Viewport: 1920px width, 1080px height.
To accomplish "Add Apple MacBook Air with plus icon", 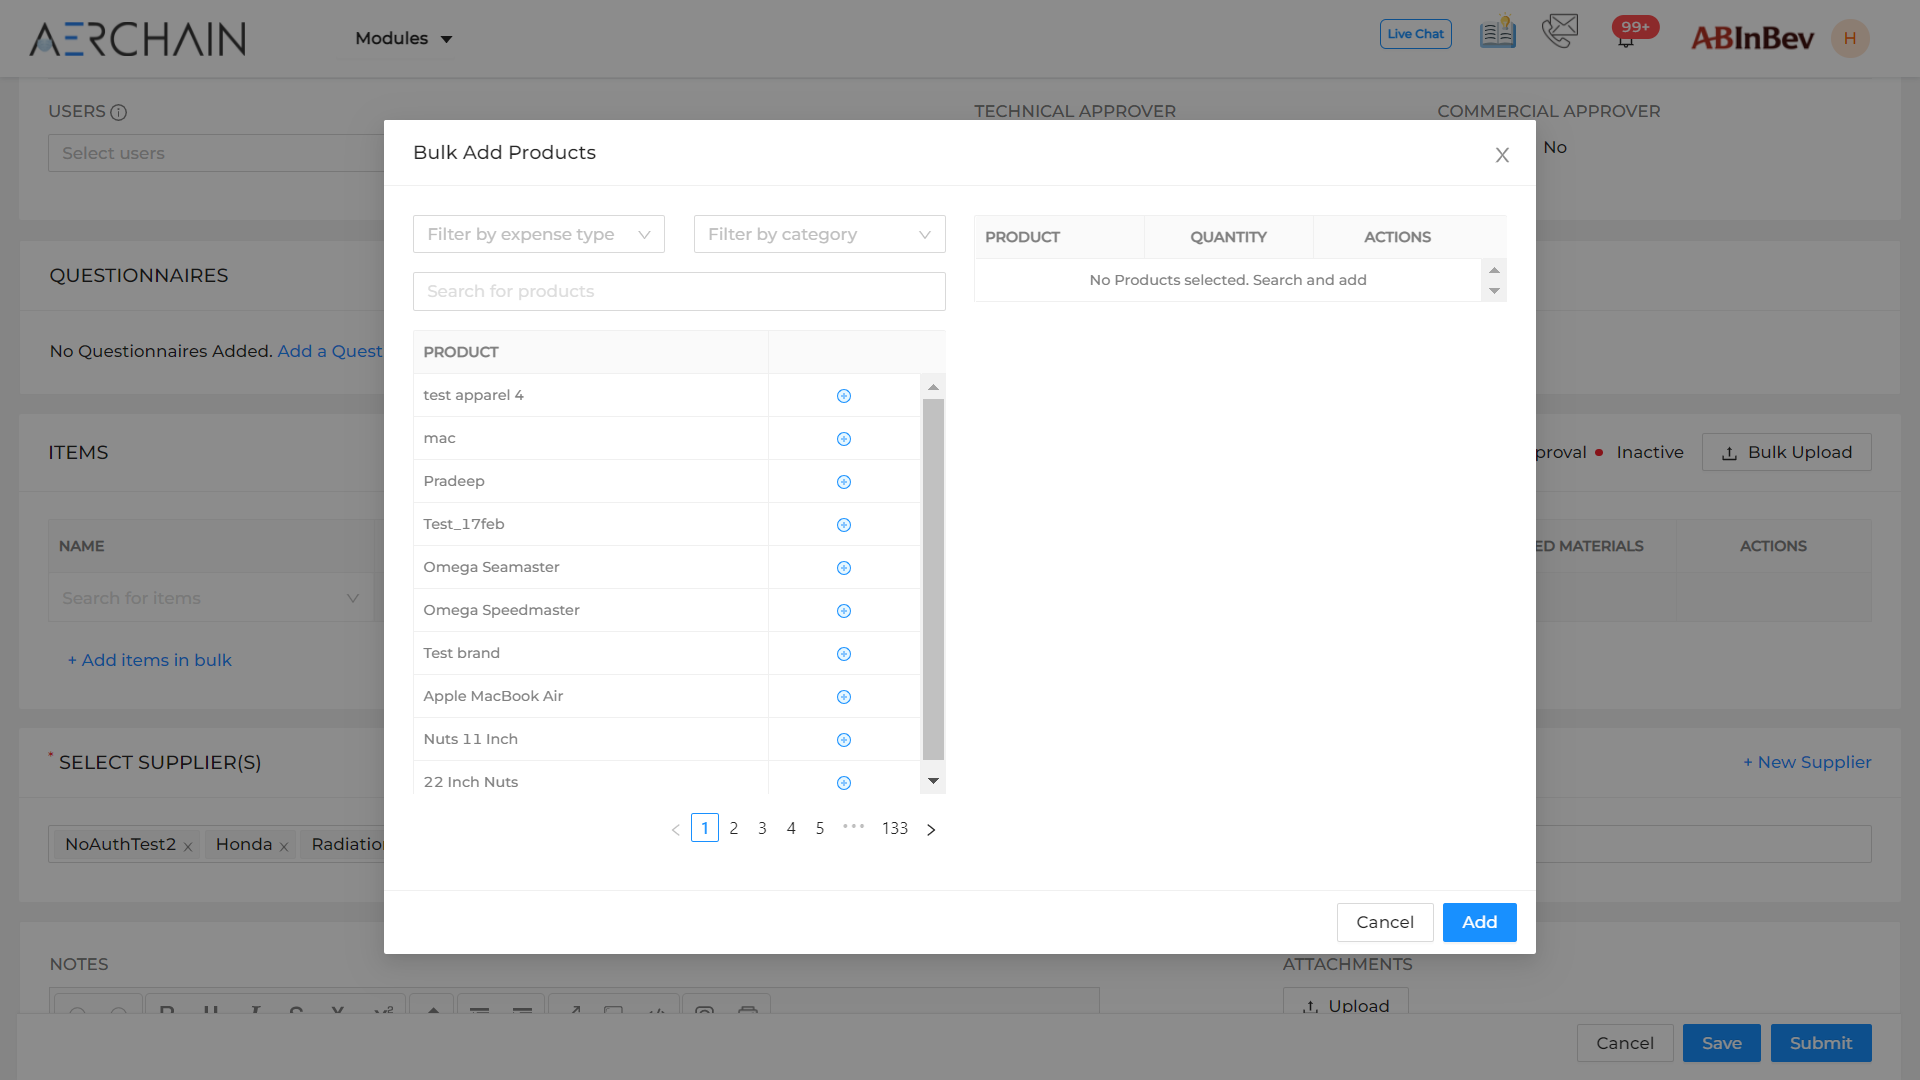I will pyautogui.click(x=844, y=697).
